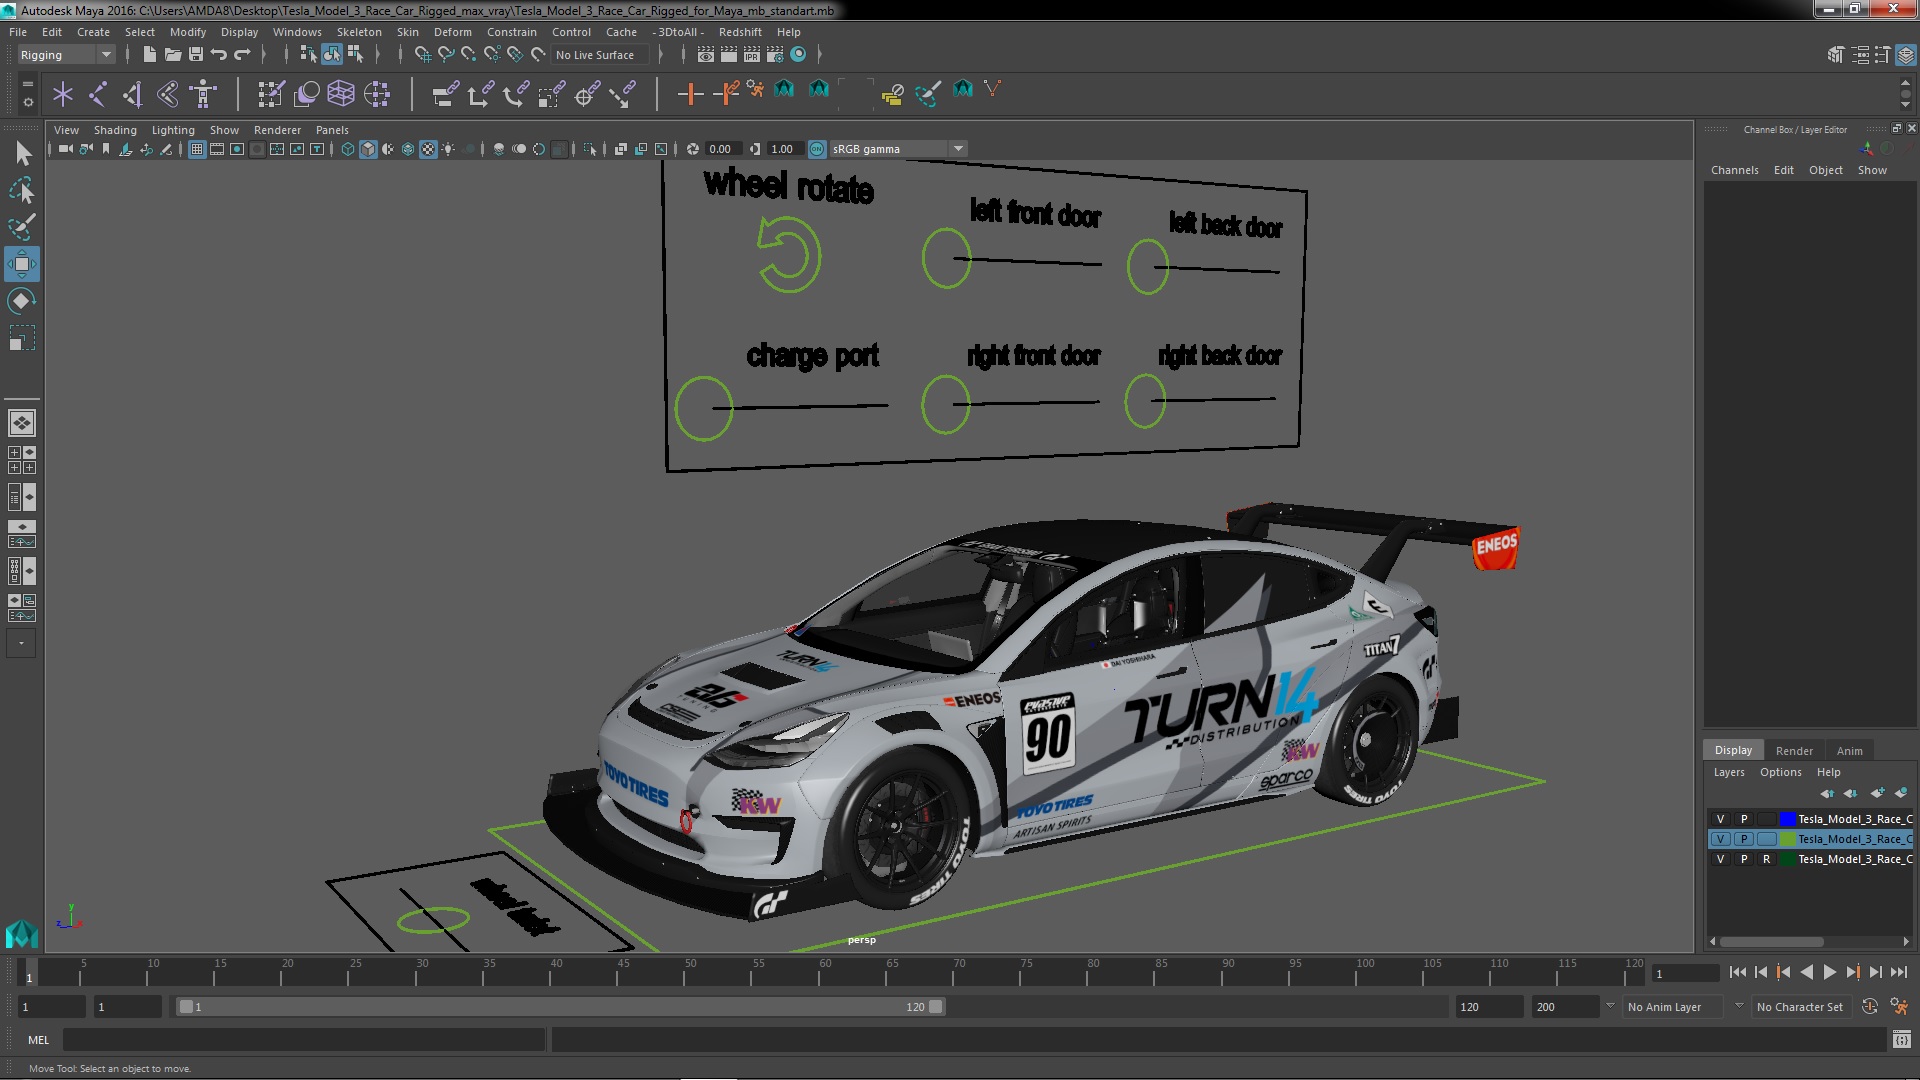Choose the Rotate tool in toolbox
Screen dimensions: 1920x1080
pos(22,301)
